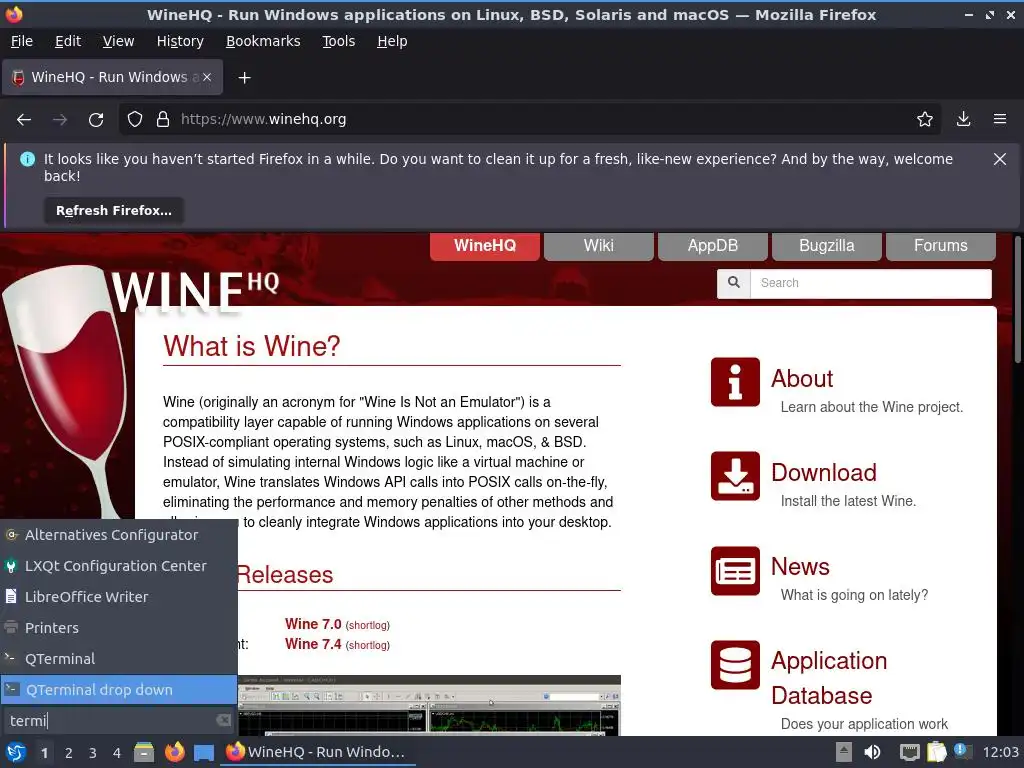
Task: Click the News newspaper icon
Action: pos(735,571)
